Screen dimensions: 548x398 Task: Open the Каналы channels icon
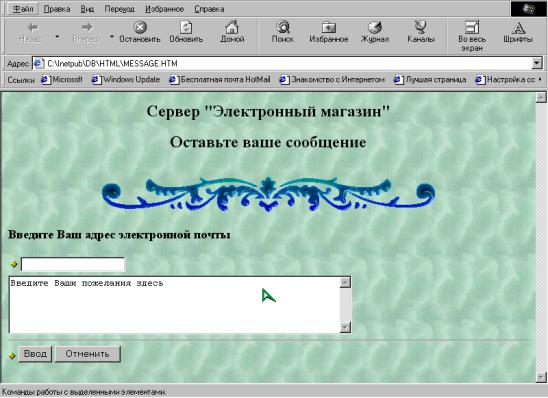tap(420, 27)
